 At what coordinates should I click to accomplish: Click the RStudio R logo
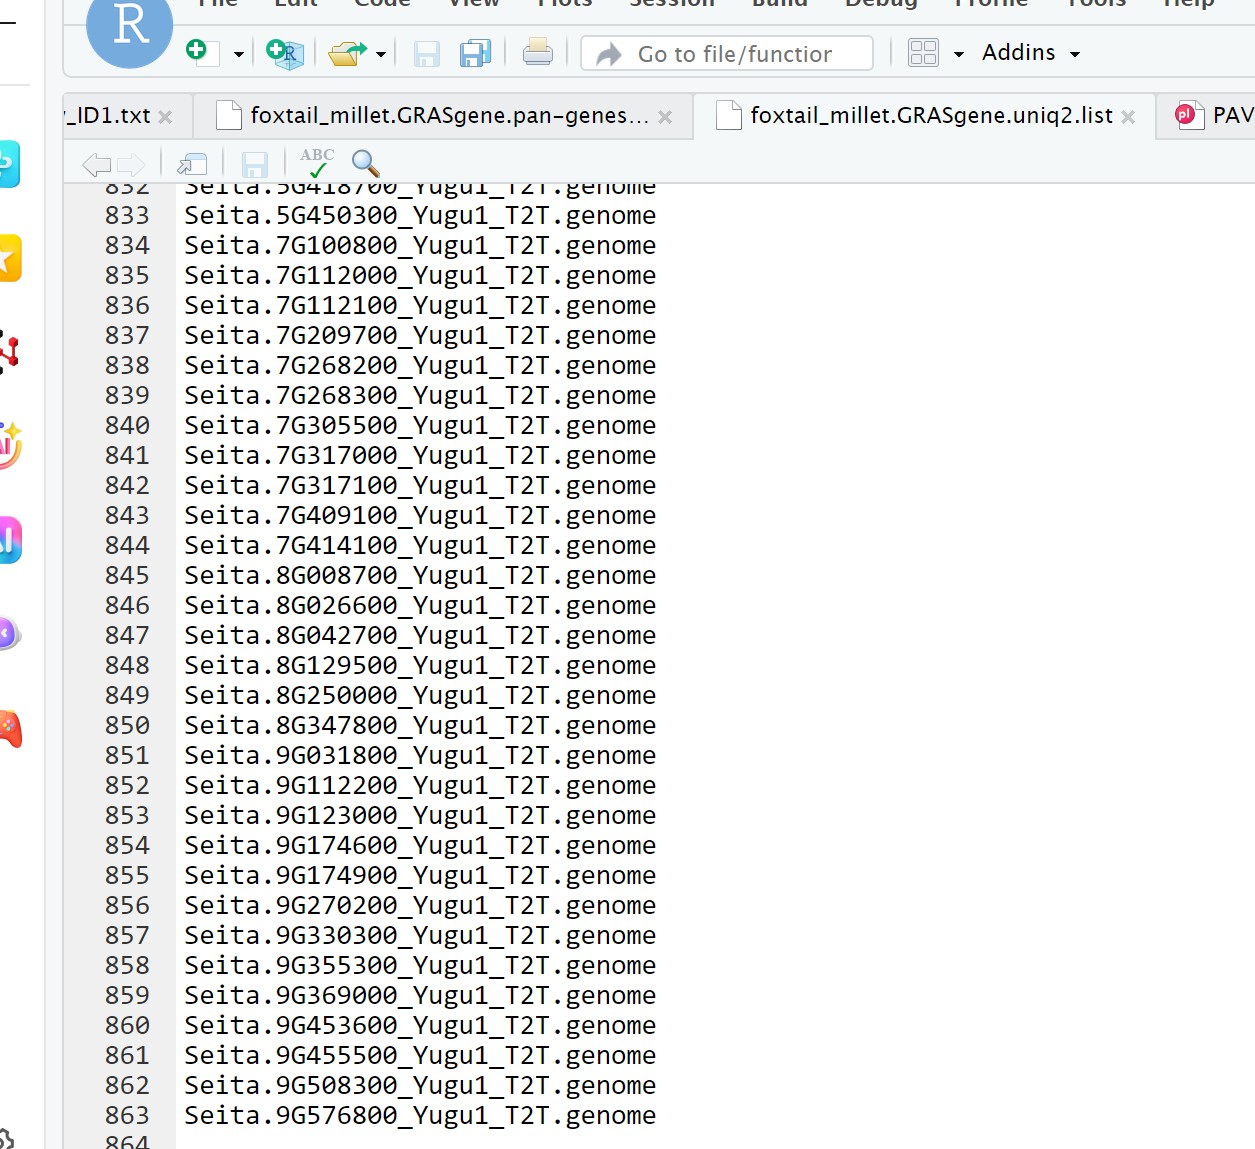pos(130,26)
